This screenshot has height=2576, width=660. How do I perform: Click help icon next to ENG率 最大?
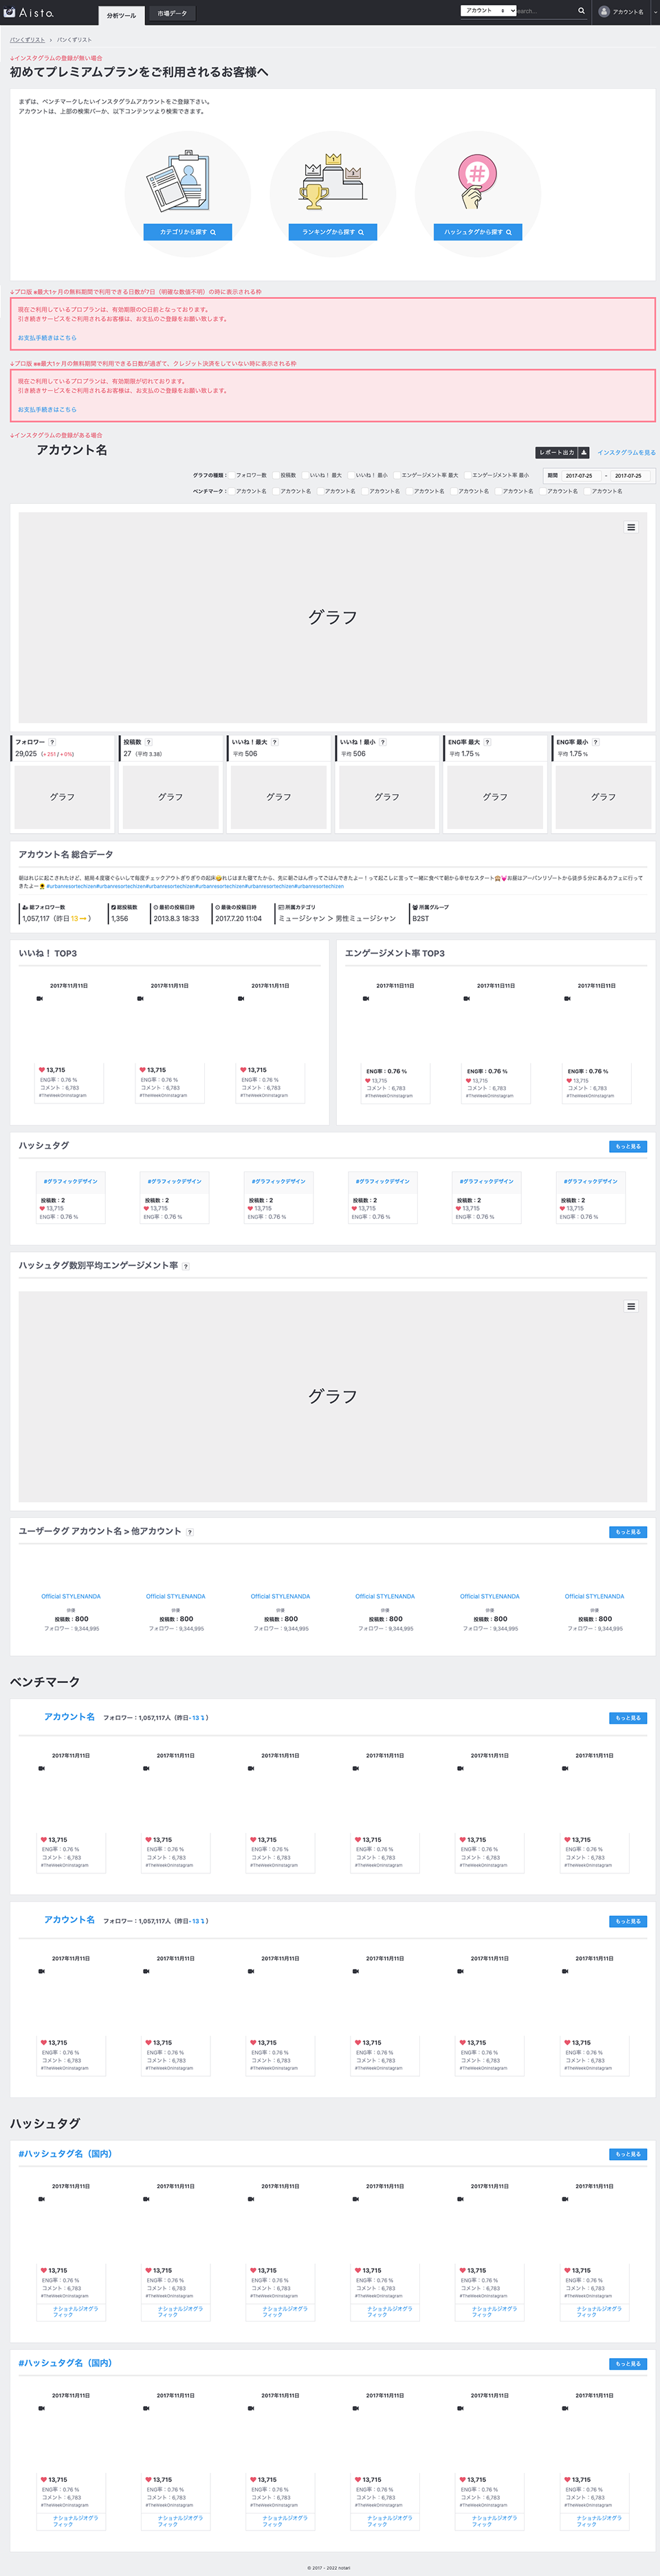click(487, 742)
